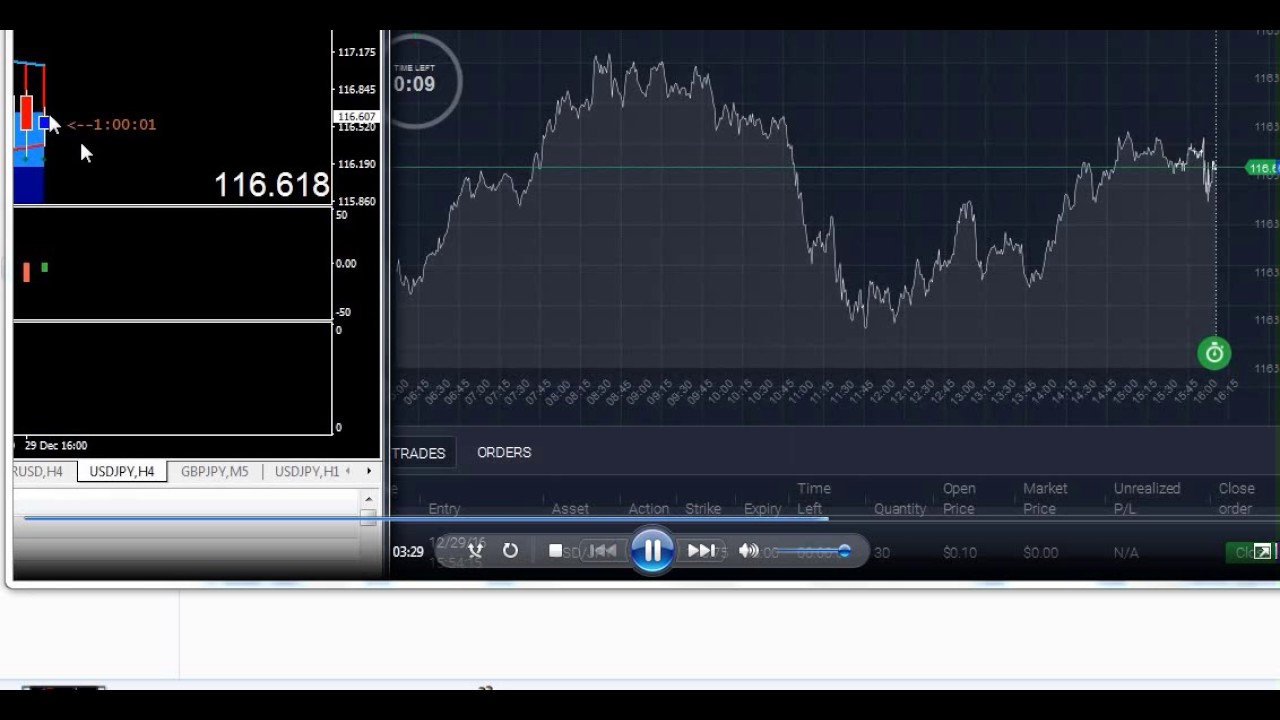Select the GBPJPY,M5 chart tab
The height and width of the screenshot is (720, 1280).
pos(214,471)
